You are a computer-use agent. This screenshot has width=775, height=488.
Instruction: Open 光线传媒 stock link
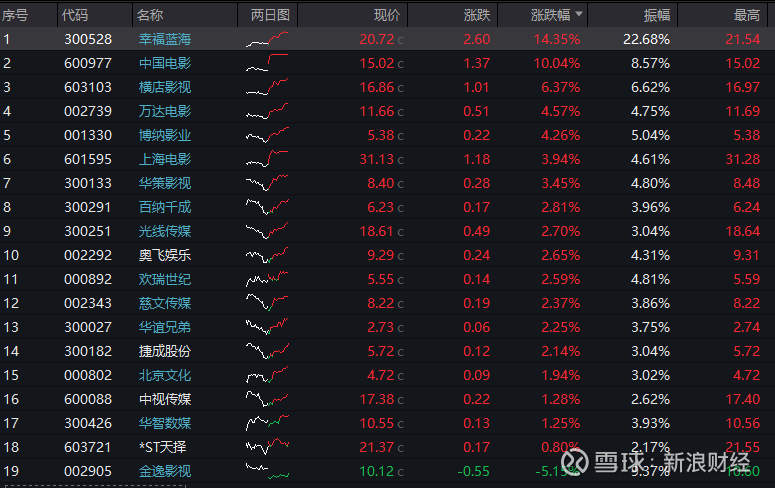(165, 231)
